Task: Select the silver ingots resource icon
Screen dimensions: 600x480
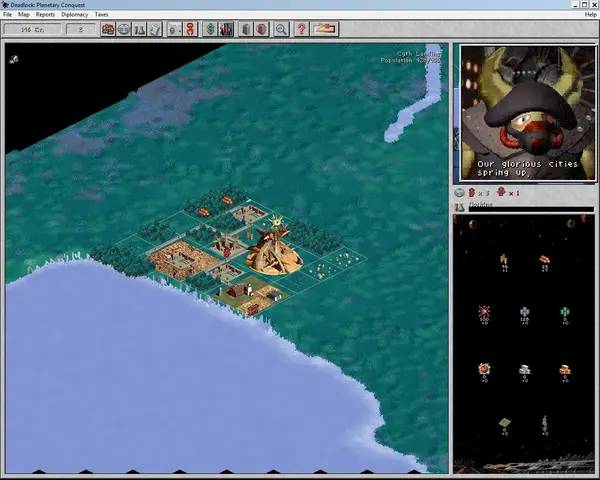Action: tap(525, 369)
